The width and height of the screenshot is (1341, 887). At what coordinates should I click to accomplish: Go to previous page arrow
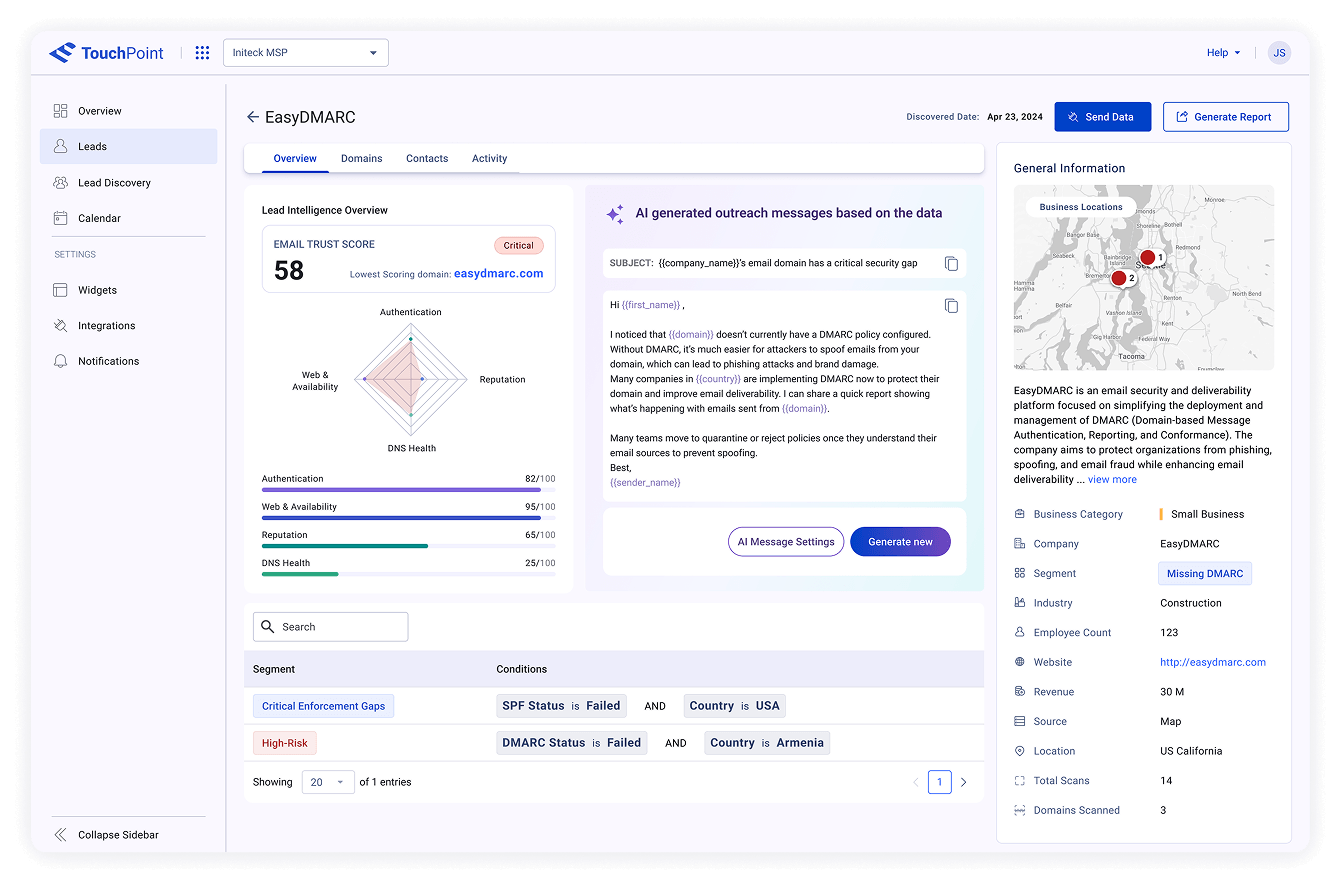(915, 782)
